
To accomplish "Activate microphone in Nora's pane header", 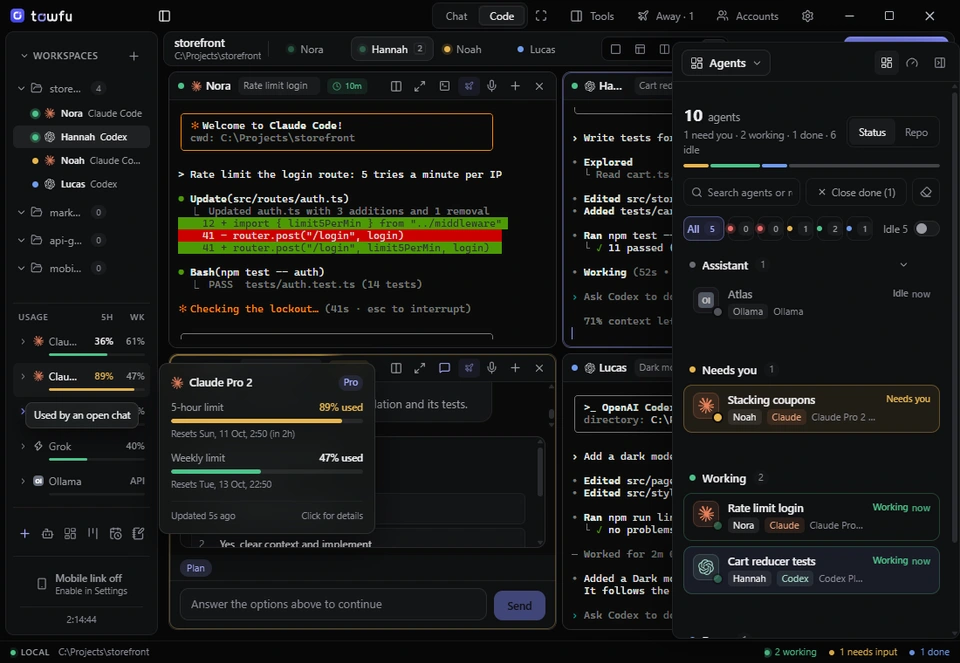I will (492, 86).
